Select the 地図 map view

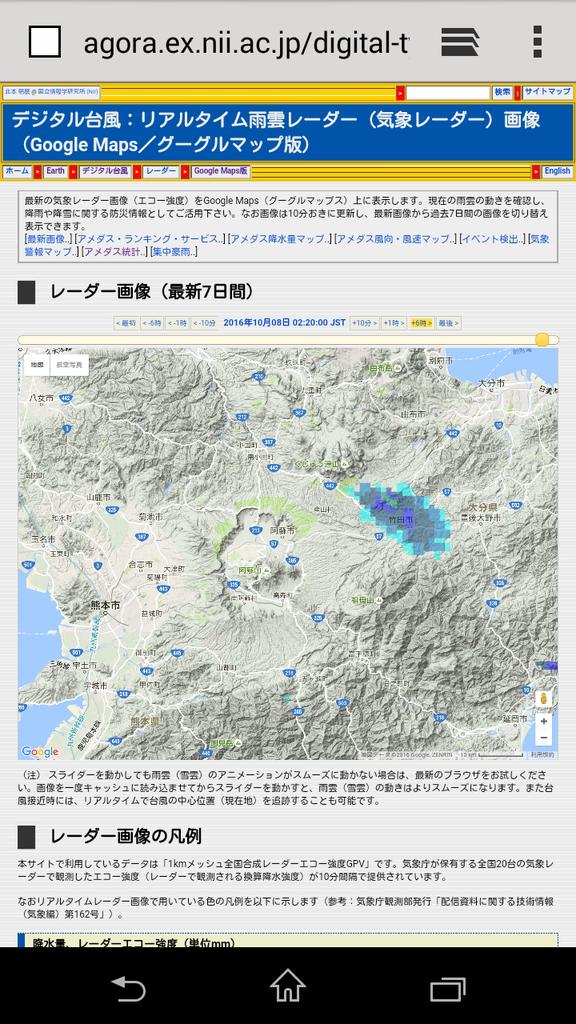click(x=37, y=365)
